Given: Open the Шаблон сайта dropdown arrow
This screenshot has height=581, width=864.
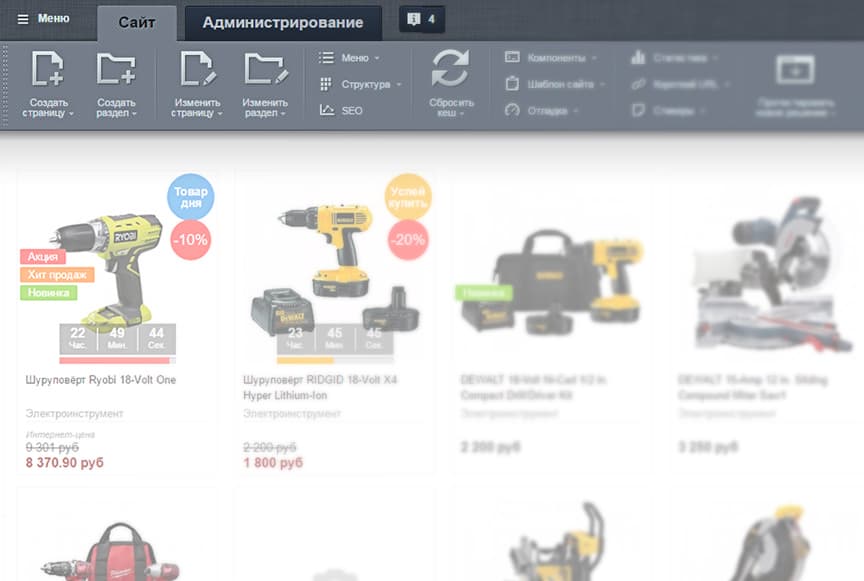Looking at the screenshot, I should click(x=602, y=84).
